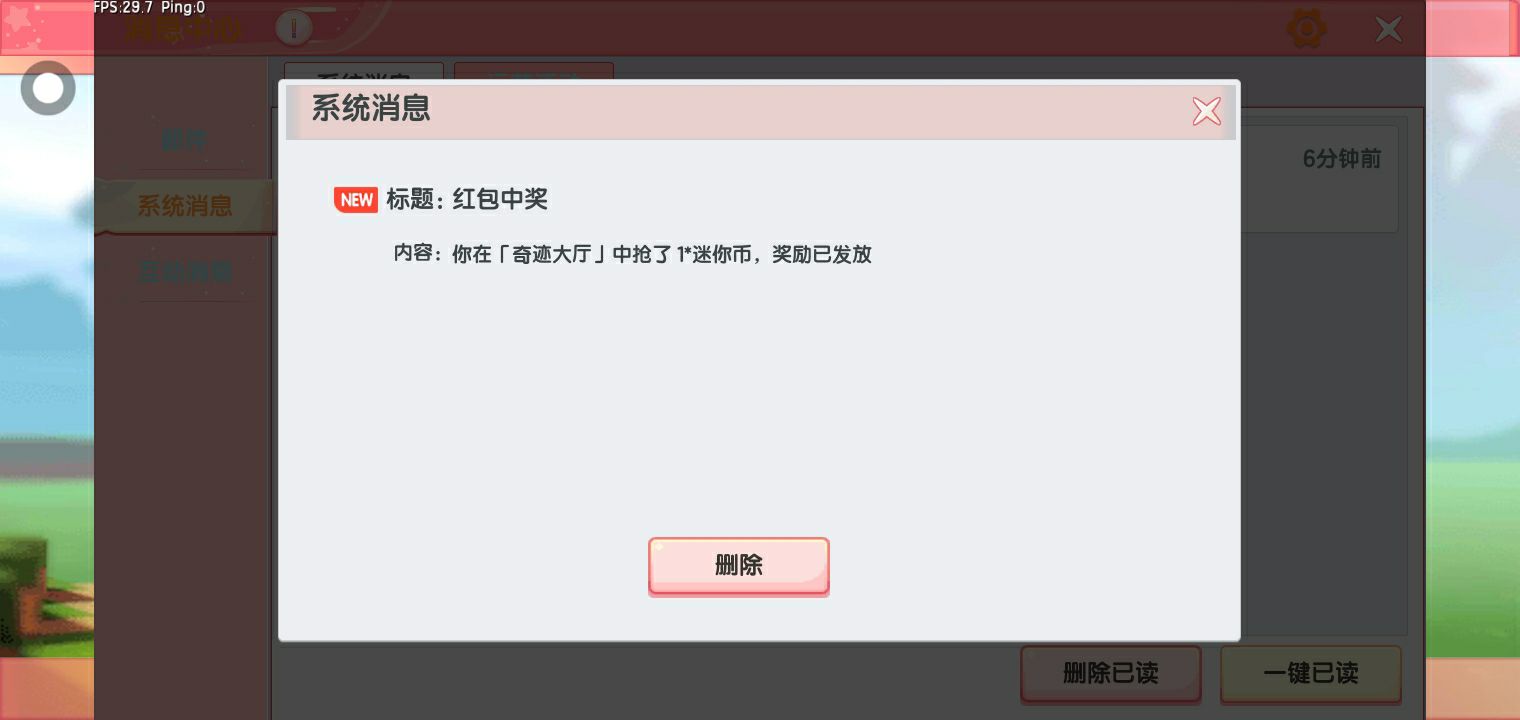Open message settings via gear icon
Image resolution: width=1520 pixels, height=720 pixels.
[1306, 29]
